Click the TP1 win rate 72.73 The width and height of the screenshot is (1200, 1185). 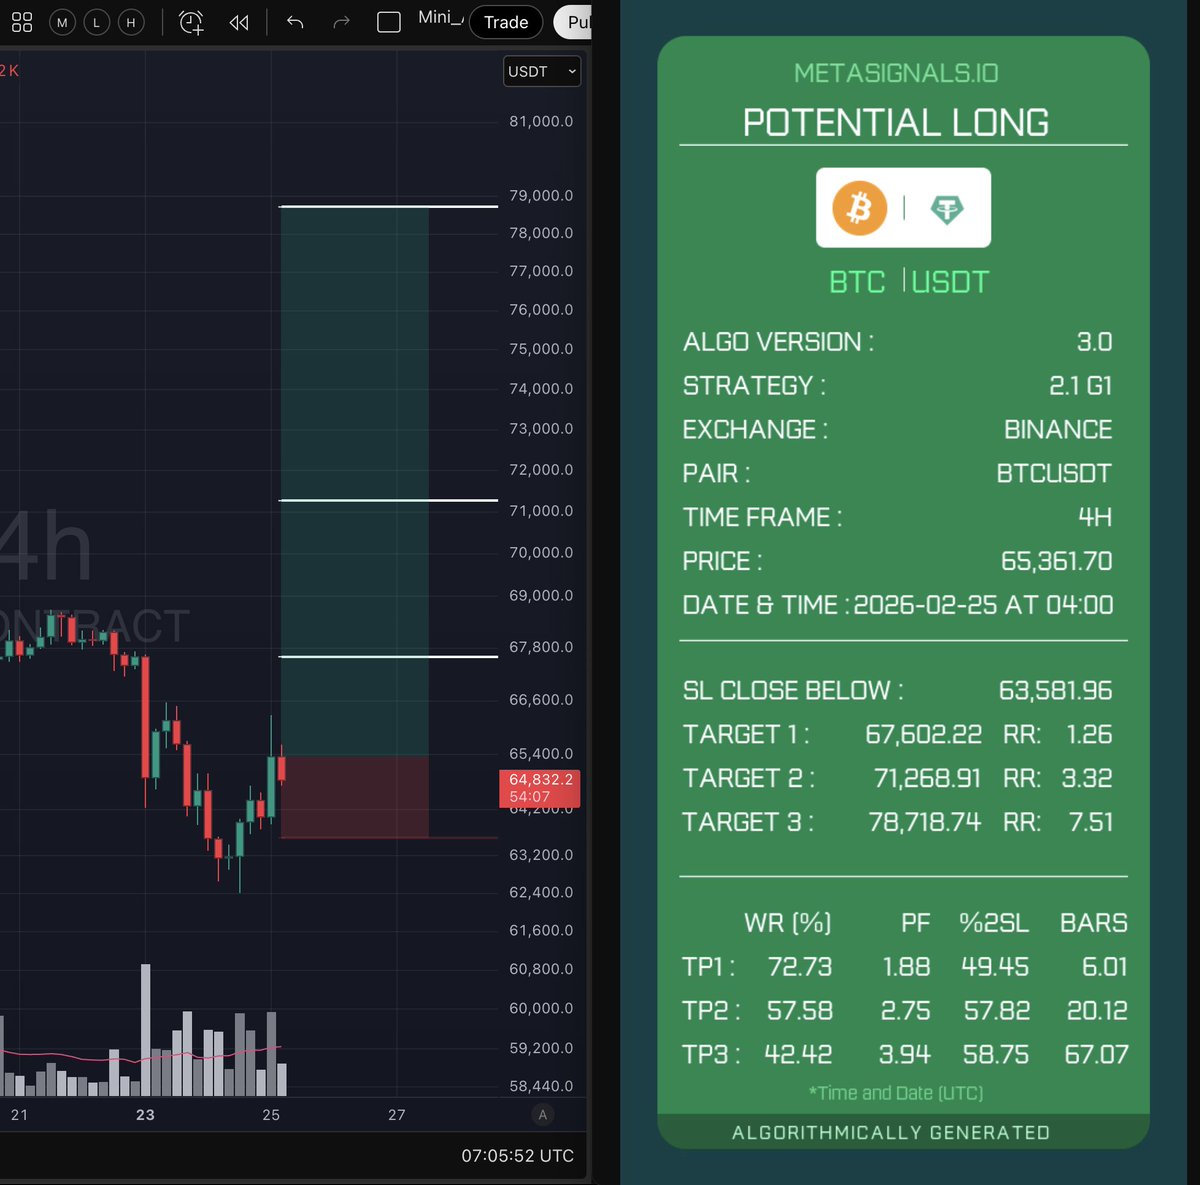pyautogui.click(x=799, y=967)
